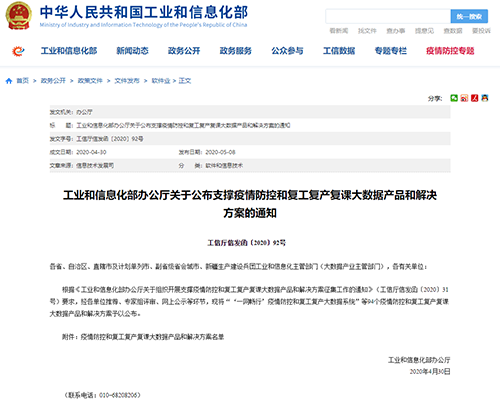Click the 工业和信息化部办公厅 signature line
The width and height of the screenshot is (500, 408).
point(419,360)
